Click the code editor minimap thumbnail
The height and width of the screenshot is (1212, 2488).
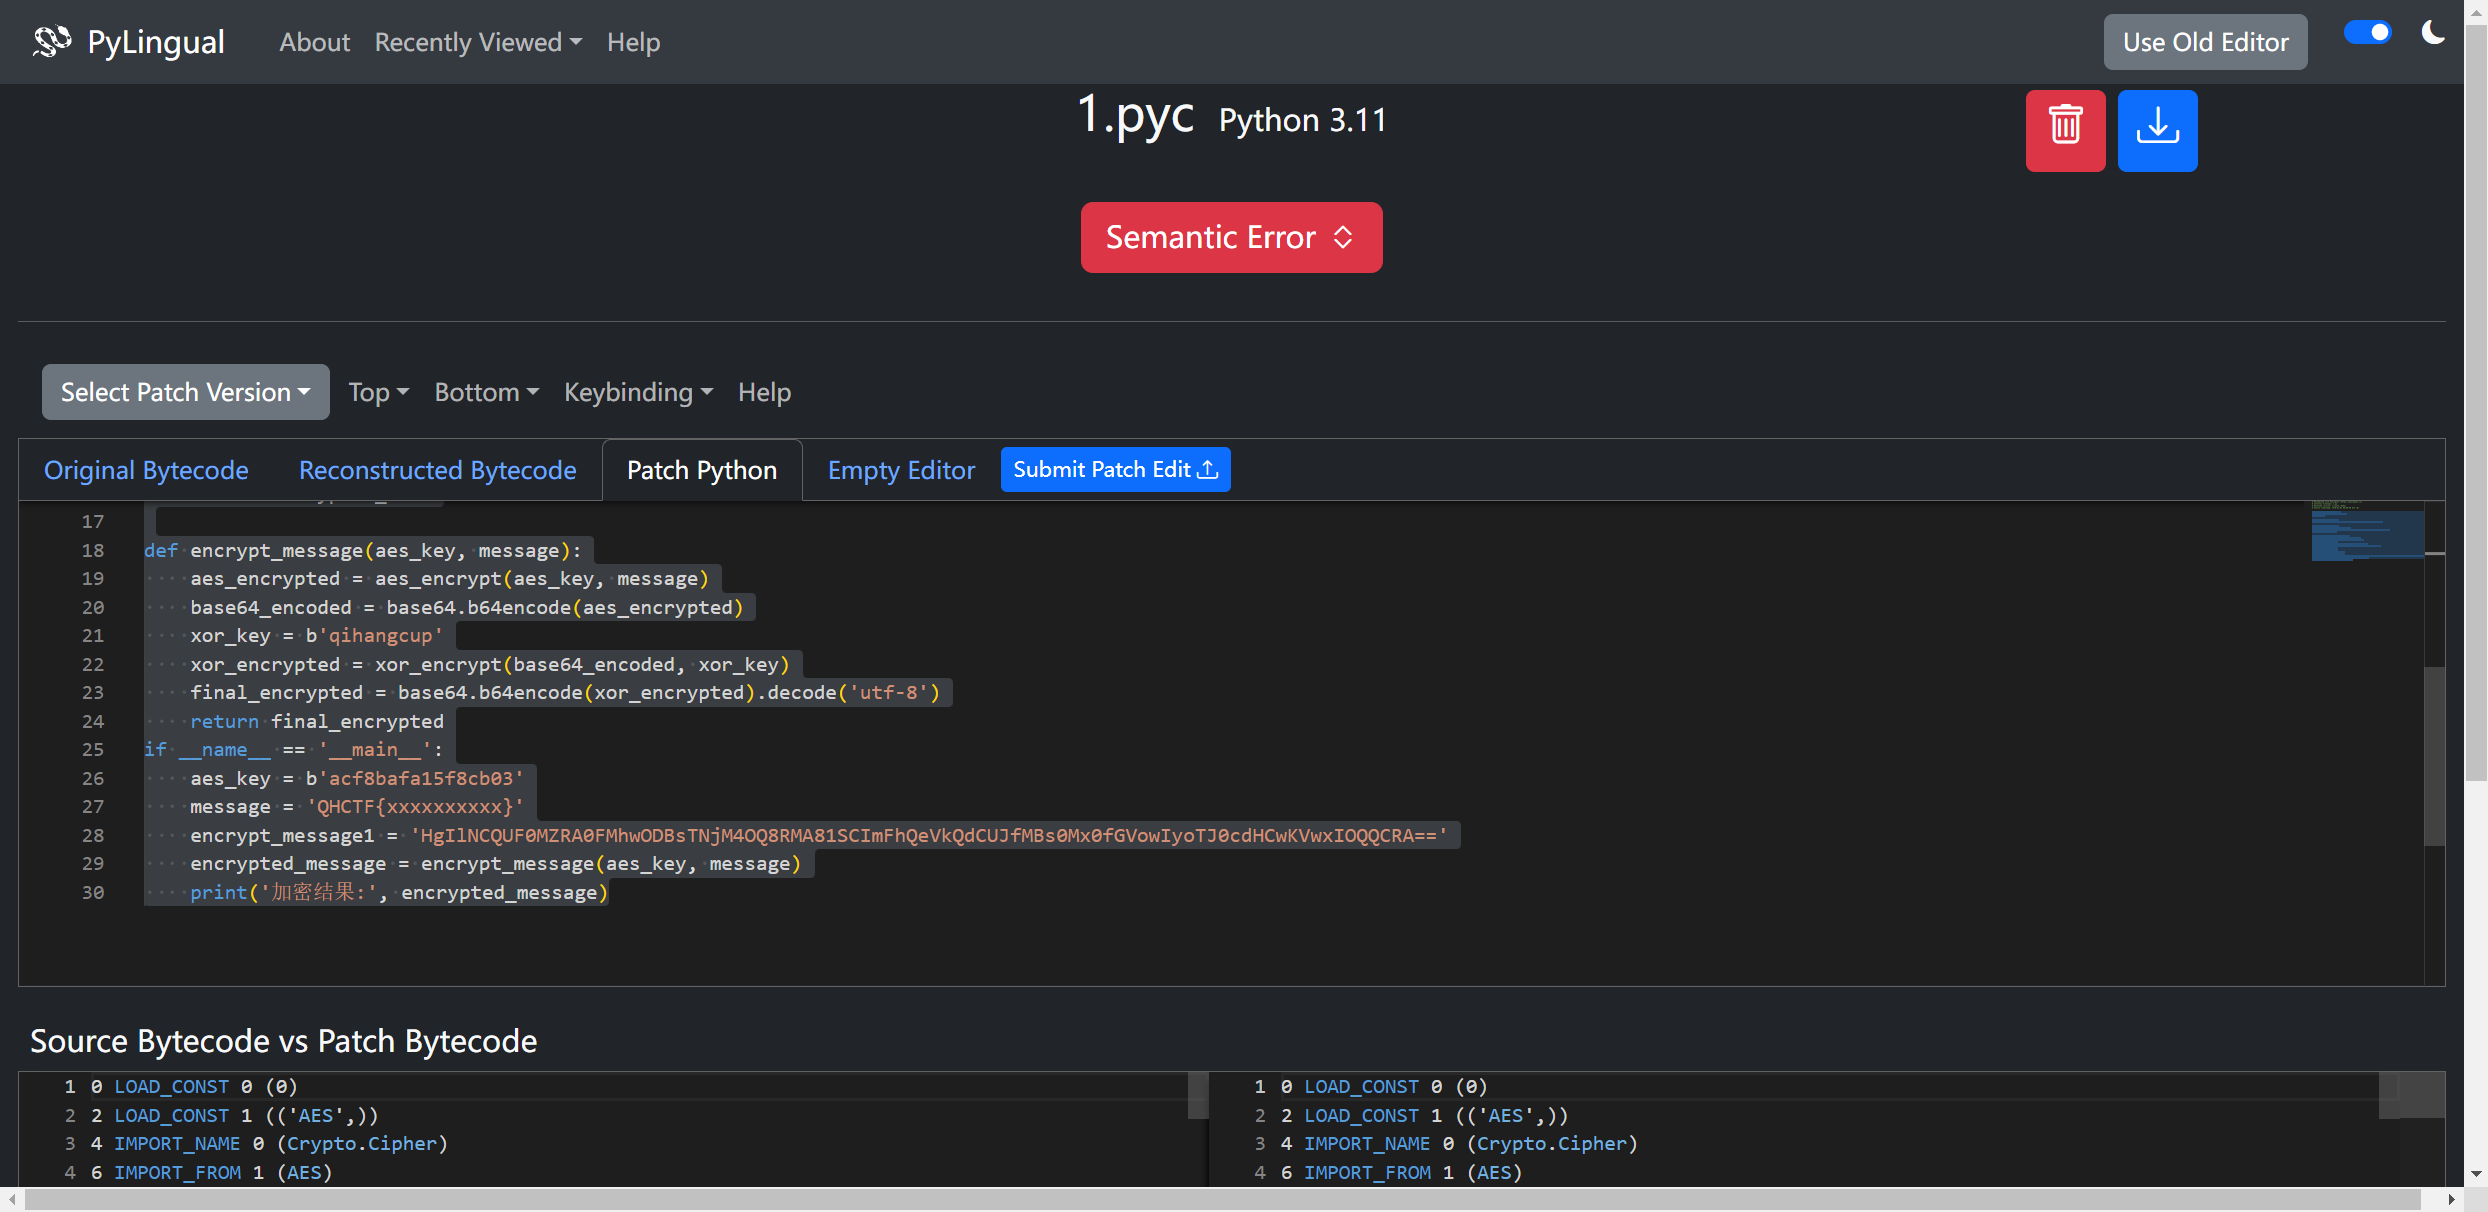click(x=2366, y=532)
